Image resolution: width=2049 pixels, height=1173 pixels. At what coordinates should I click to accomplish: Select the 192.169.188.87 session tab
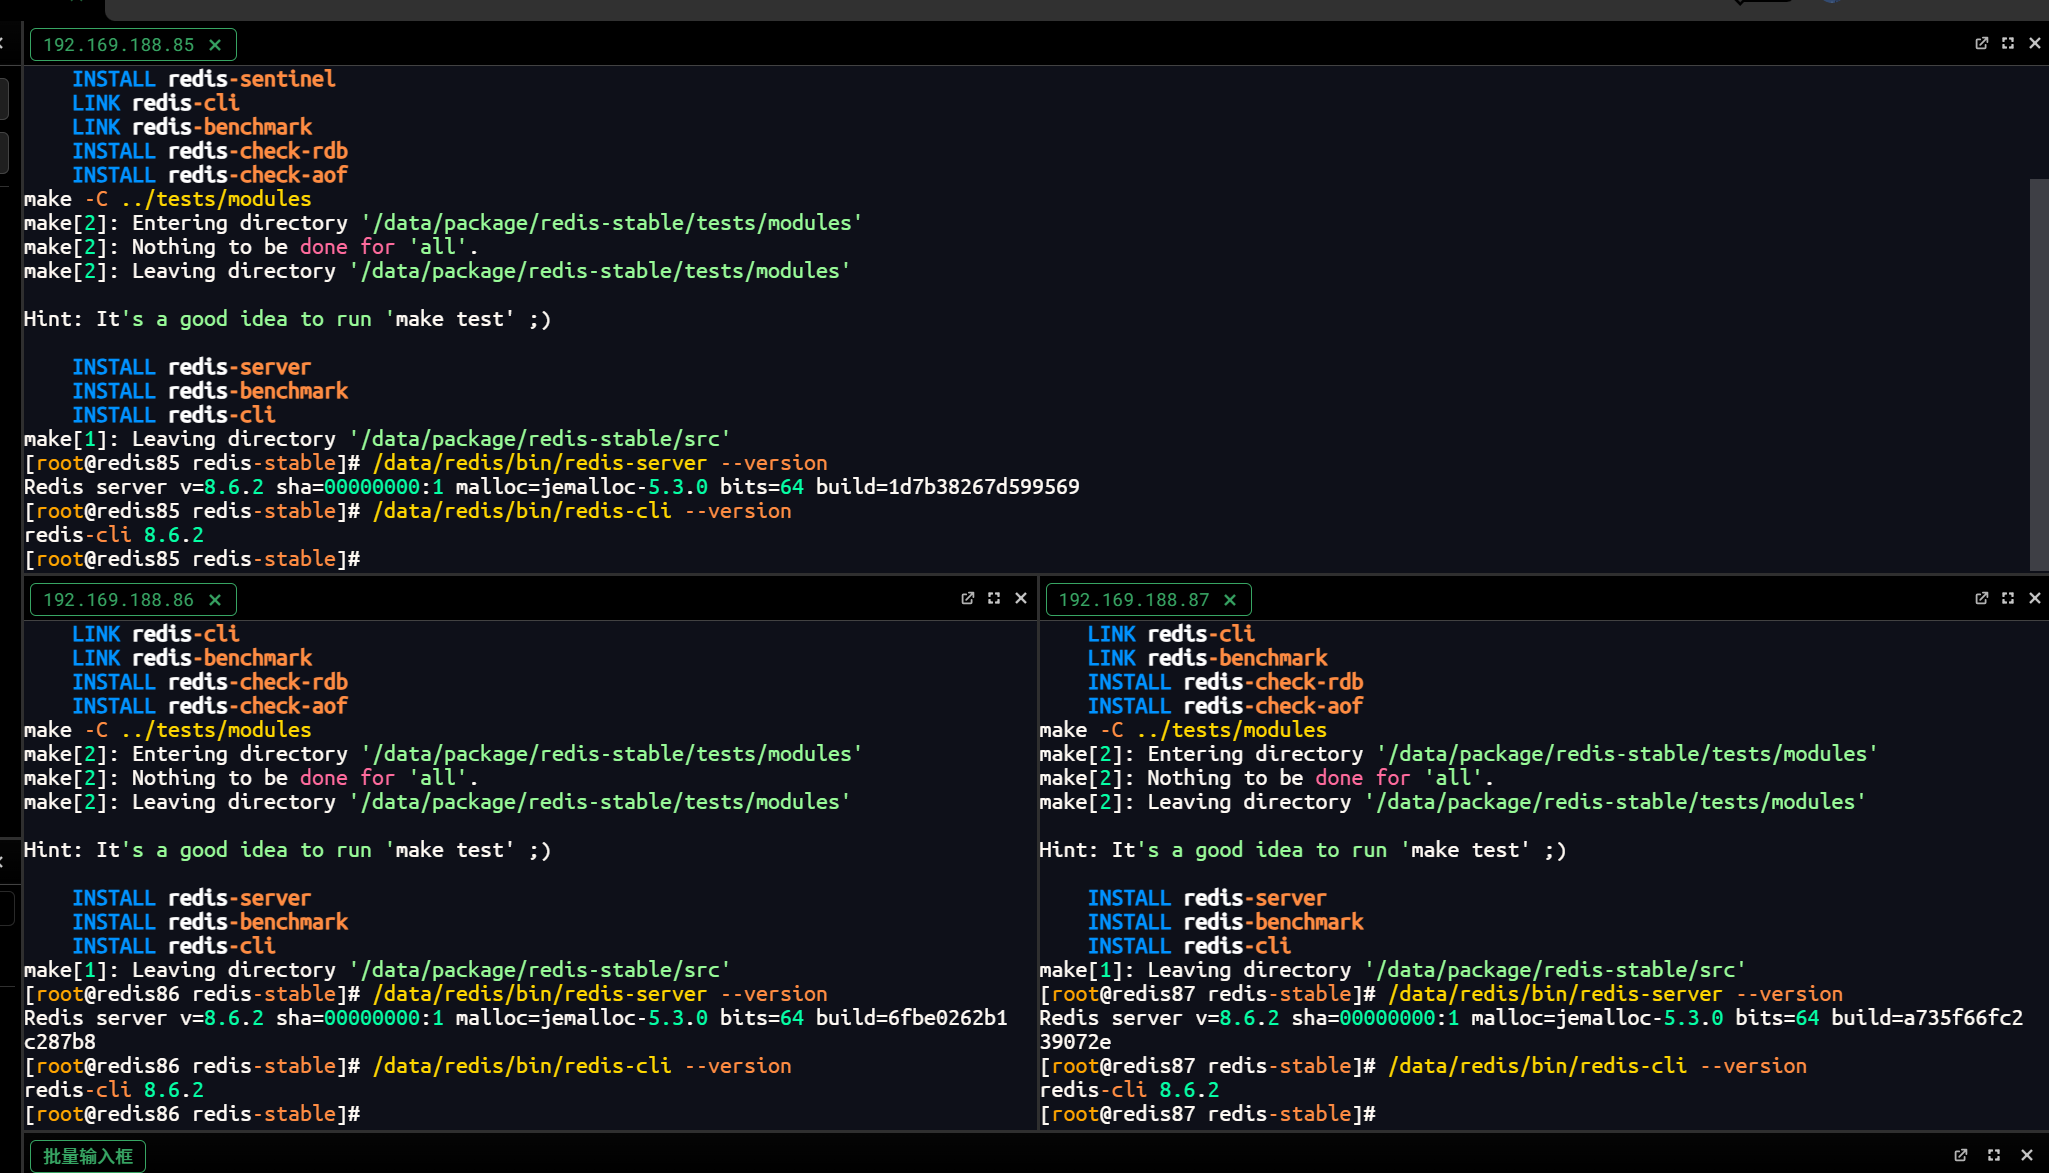point(1133,600)
